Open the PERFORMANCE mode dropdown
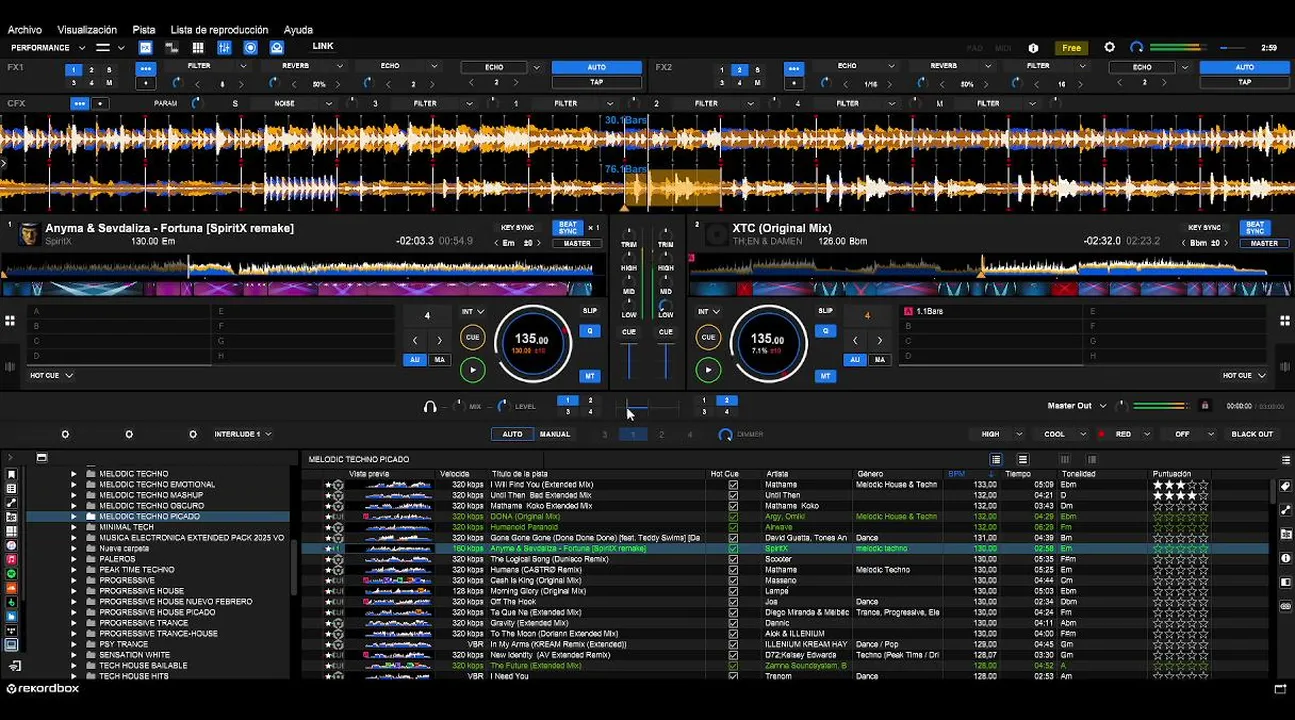Image resolution: width=1295 pixels, height=720 pixels. (x=48, y=47)
